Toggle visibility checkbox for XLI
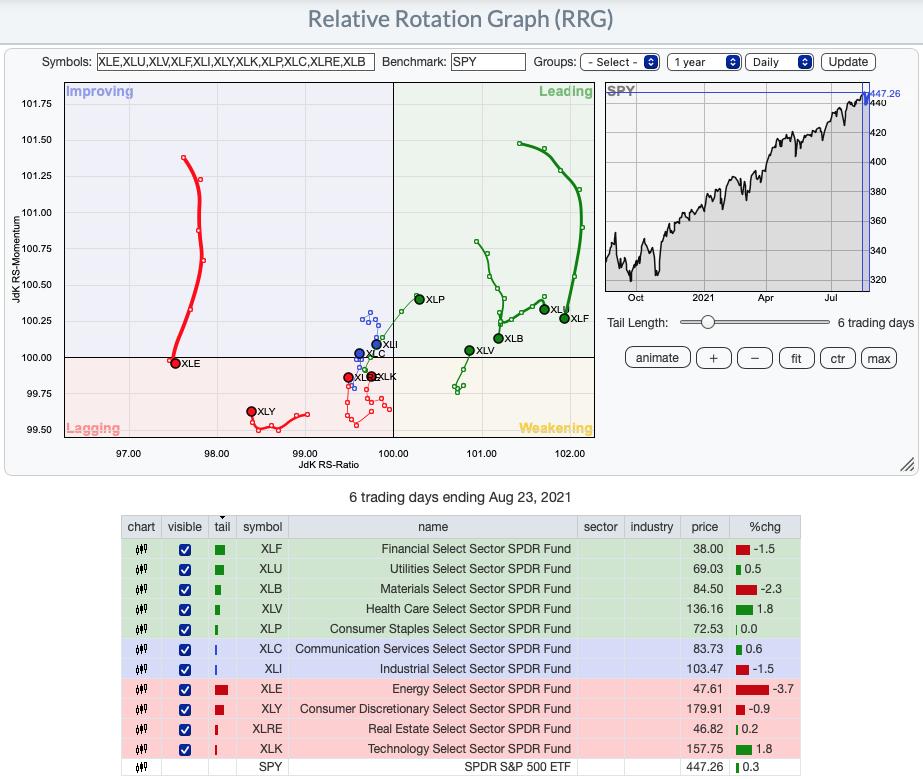This screenshot has width=923, height=779. pos(185,670)
